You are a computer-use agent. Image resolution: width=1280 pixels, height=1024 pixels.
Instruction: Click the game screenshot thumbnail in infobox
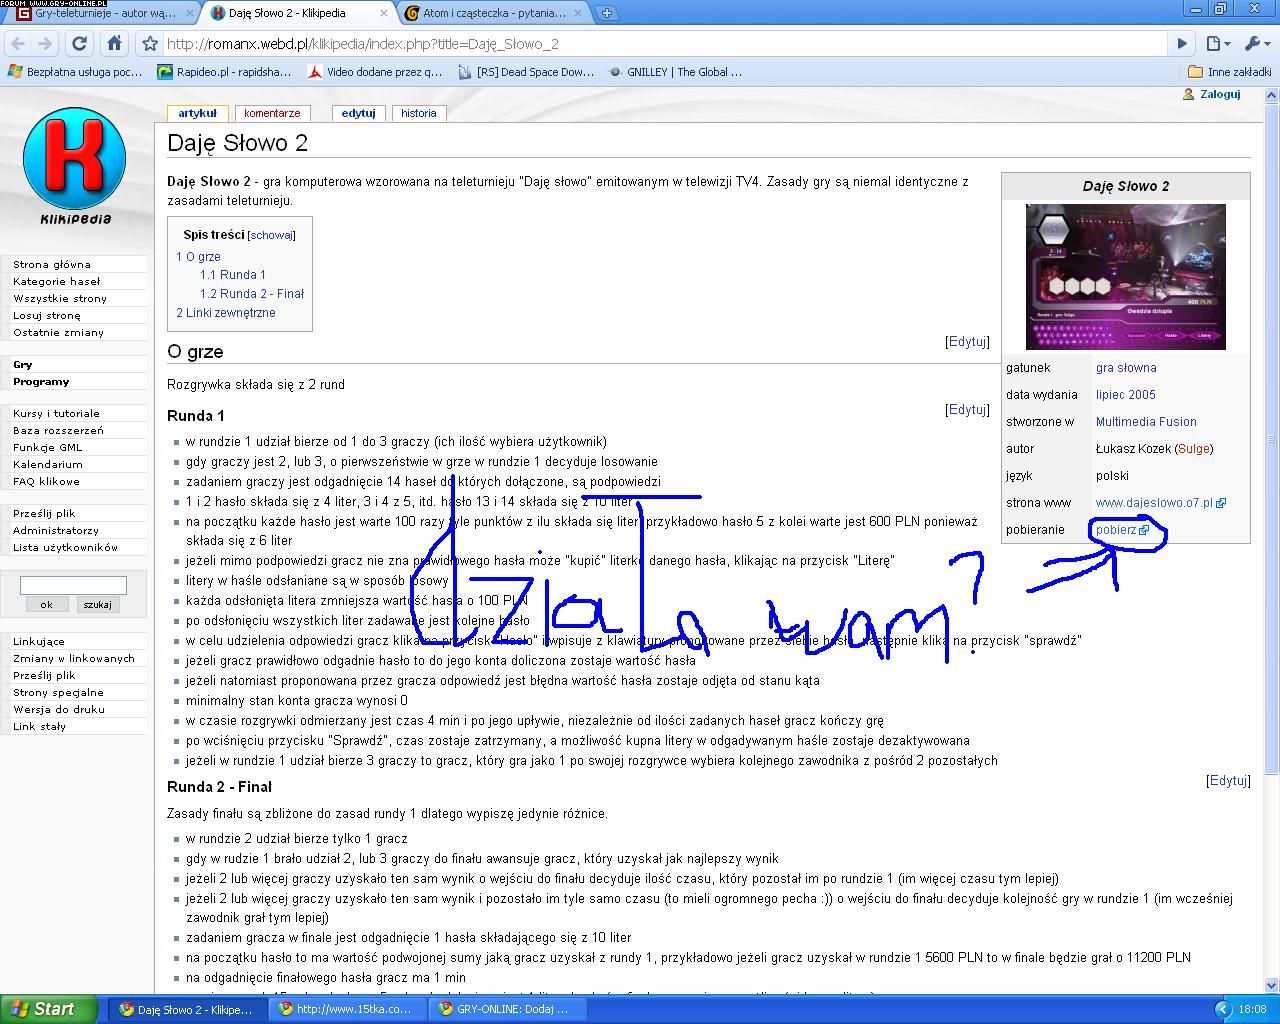pos(1125,276)
